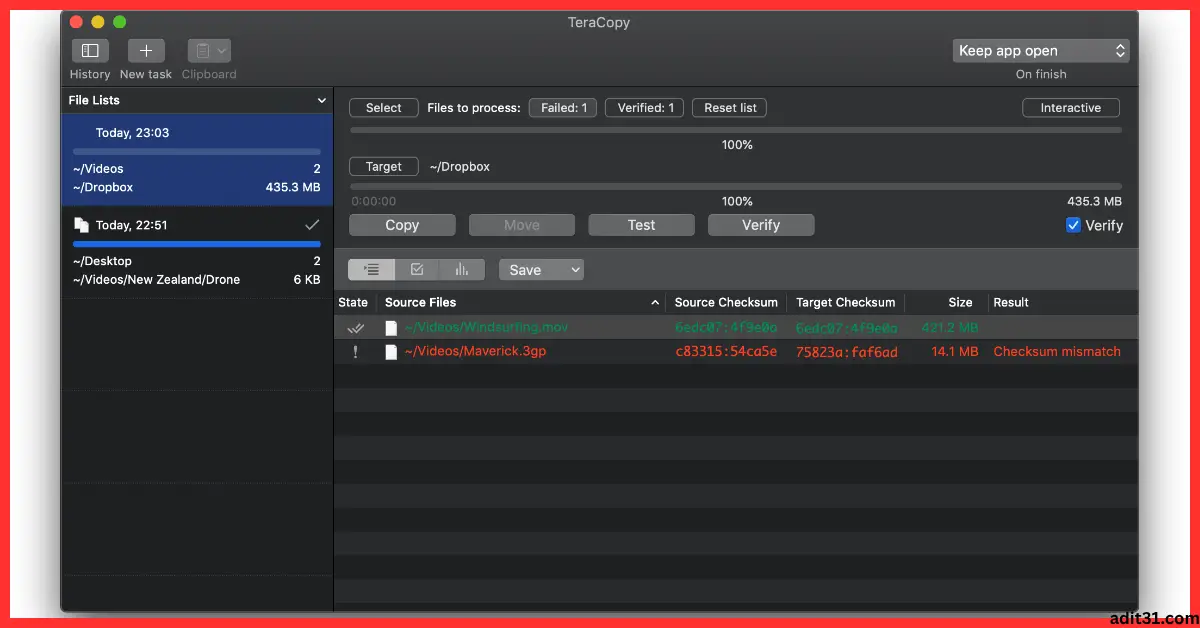Select the ~/Videos/Windsurfing.mov row
Screen dimensions: 1200x628
coord(736,328)
